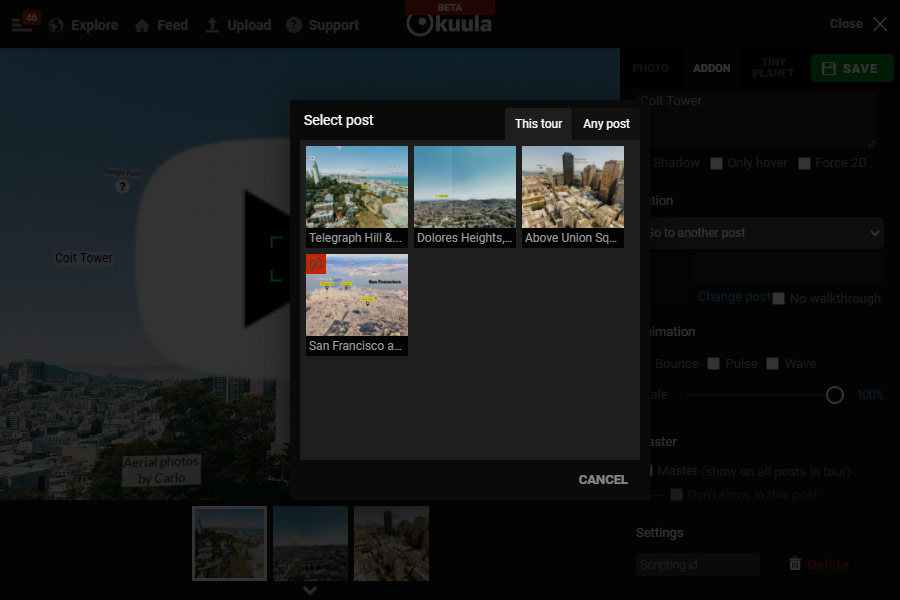Image resolution: width=900 pixels, height=600 pixels.
Task: Click the Upload arrow icon
Action: 212,25
